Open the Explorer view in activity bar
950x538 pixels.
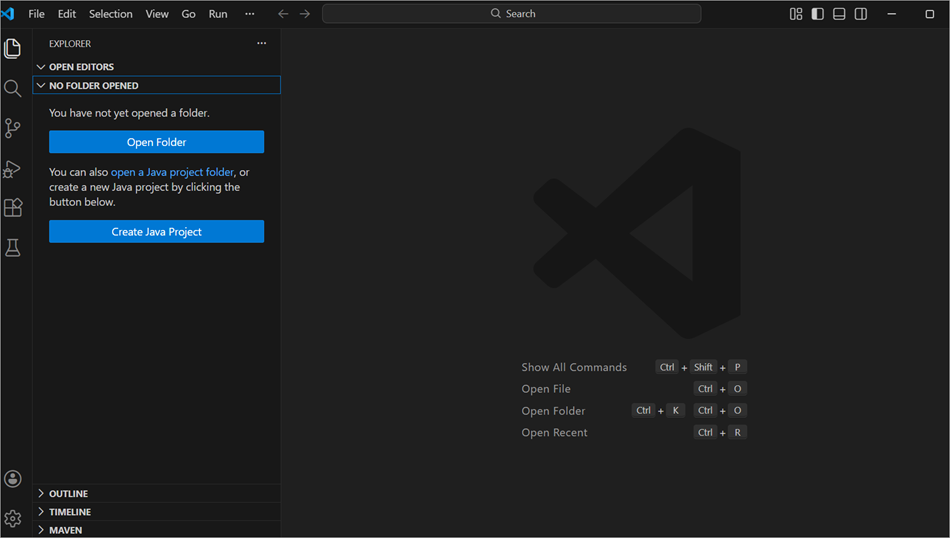click(x=12, y=48)
